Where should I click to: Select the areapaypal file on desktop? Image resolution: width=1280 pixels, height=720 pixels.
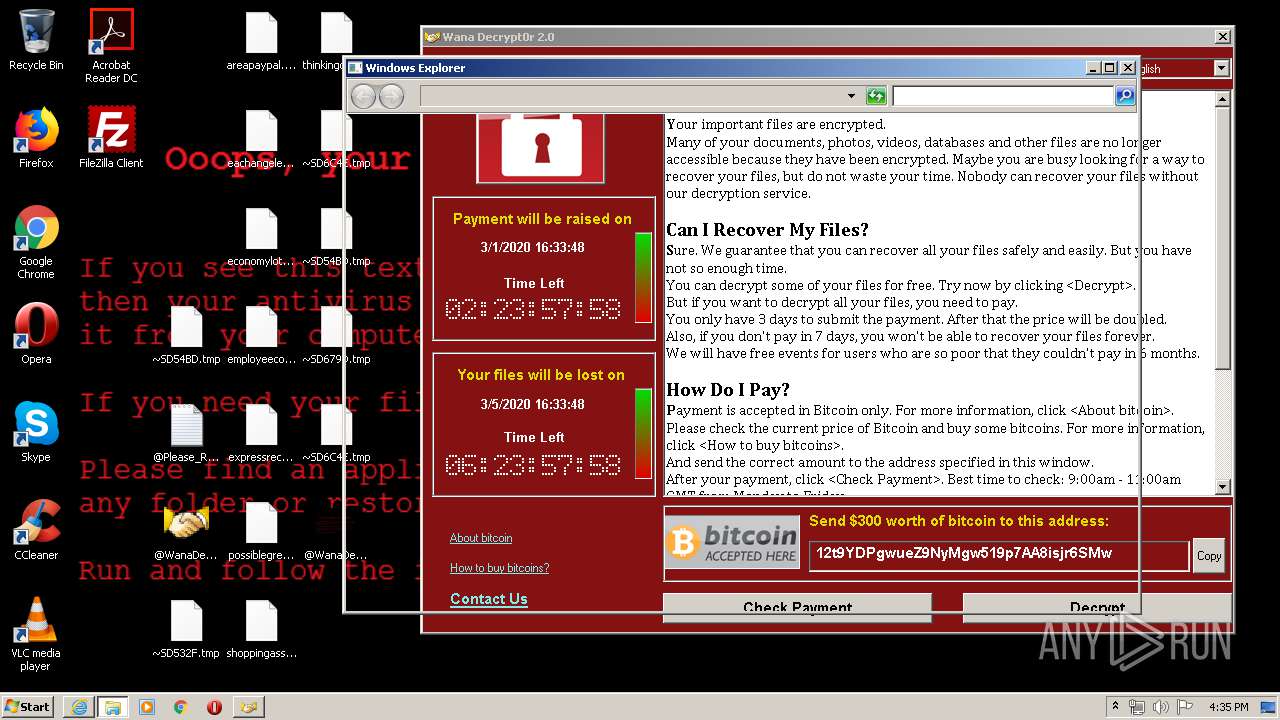pos(261,42)
